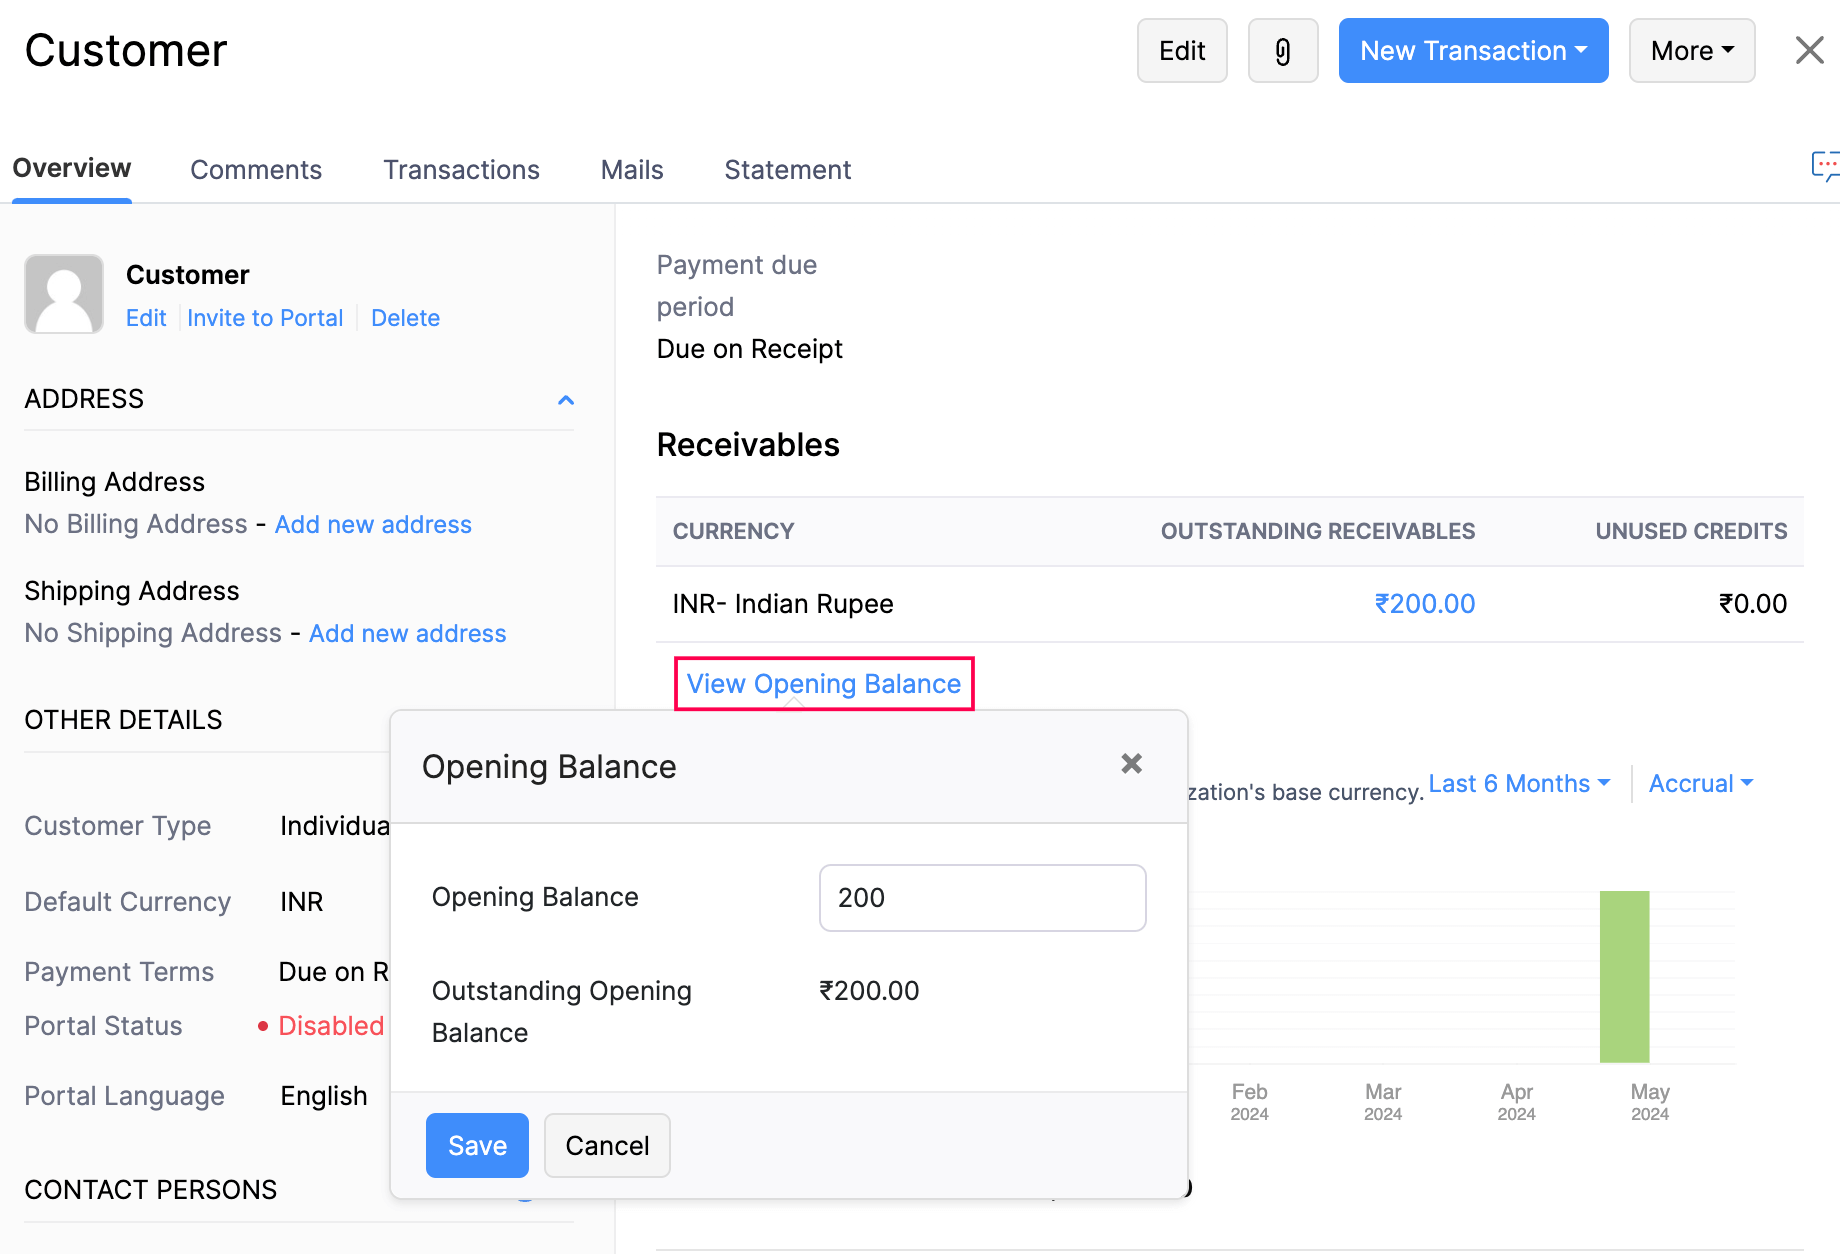Go to the Statement tab

click(x=787, y=170)
